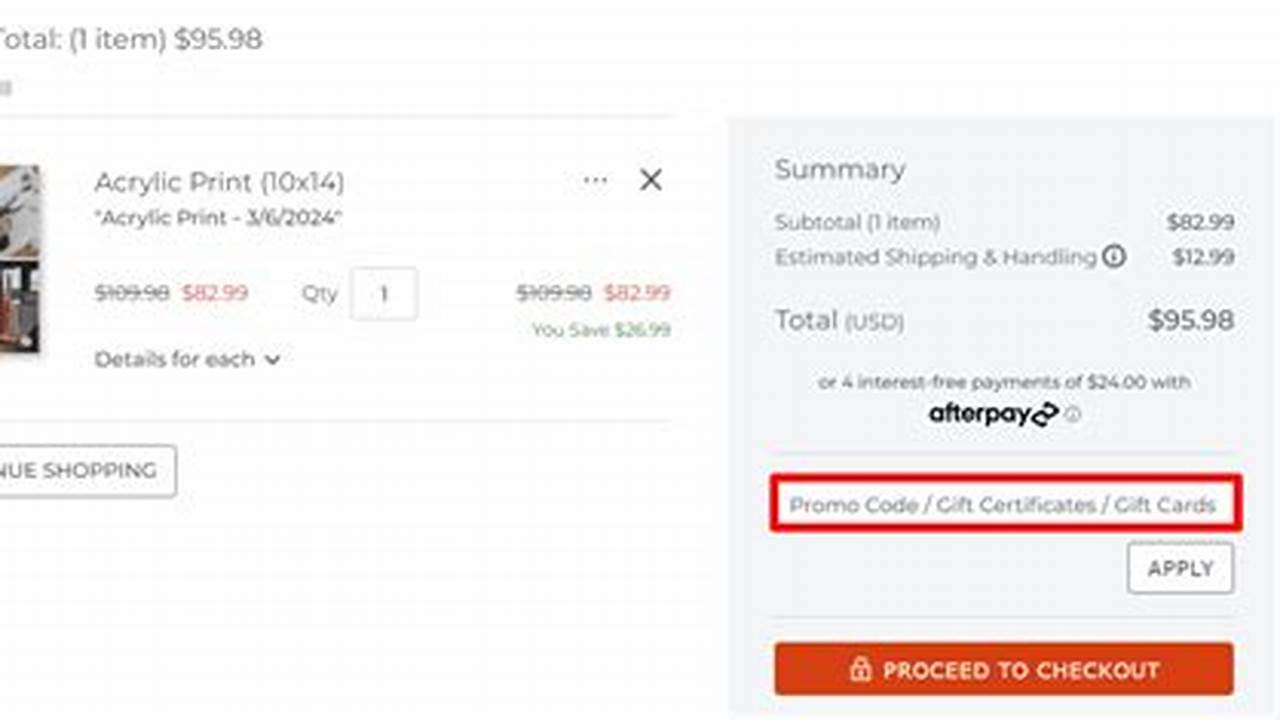Select the 'Total: (1 item) $95.98' header
1280x720 pixels.
(130, 40)
